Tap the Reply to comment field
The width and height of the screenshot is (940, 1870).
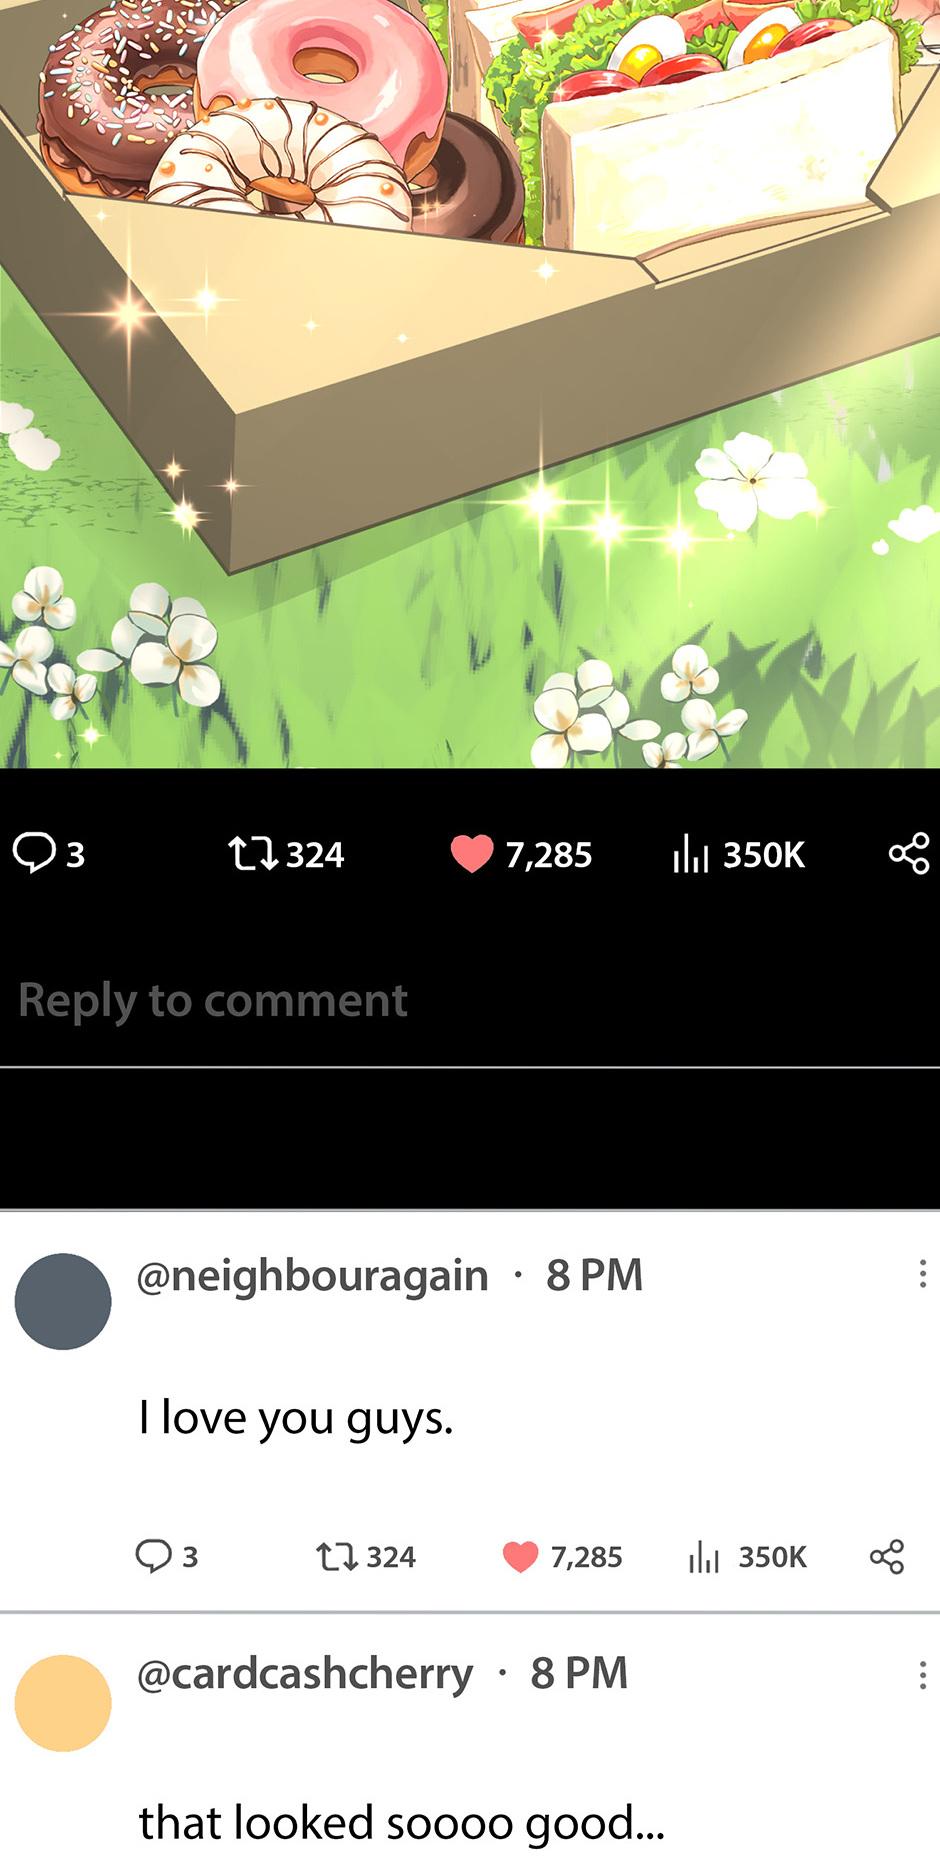pos(470,1001)
